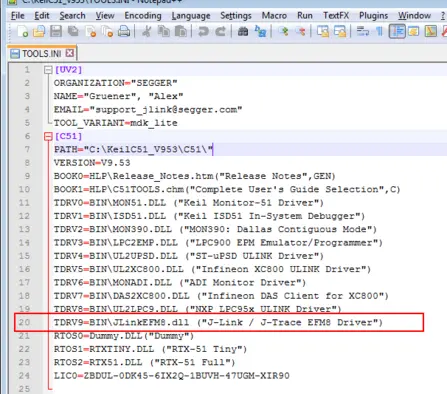Screen dimensions: 447x394
Task: Open the Plugins menu
Action: pos(373,16)
